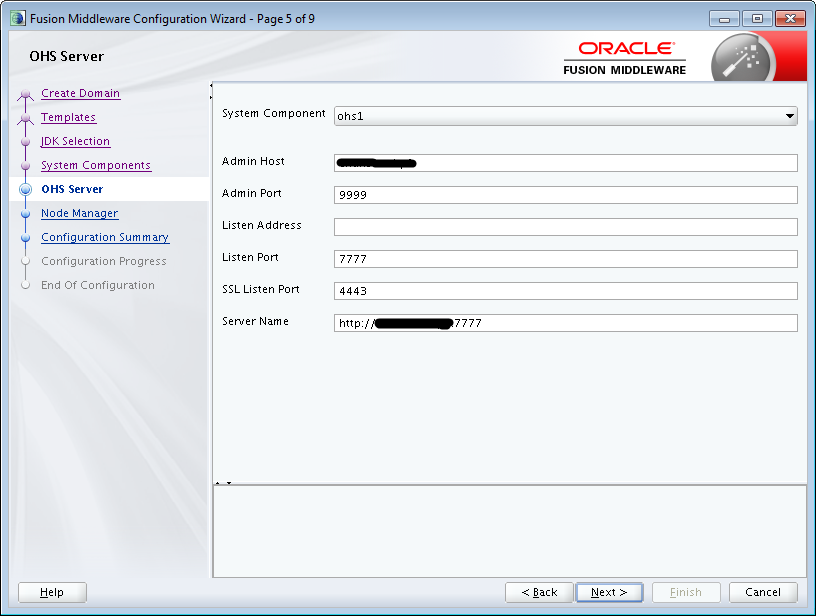Click the disabled Finish button
The width and height of the screenshot is (816, 616).
pos(686,592)
